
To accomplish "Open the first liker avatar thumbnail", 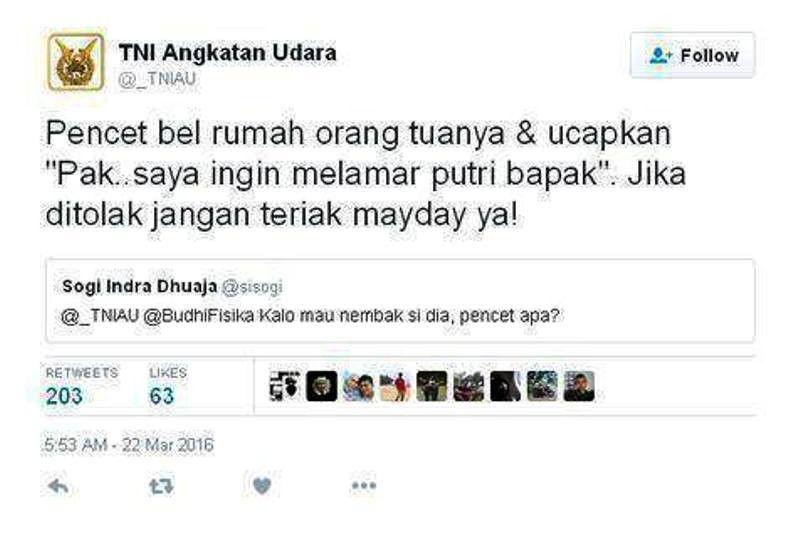I will [x=285, y=386].
